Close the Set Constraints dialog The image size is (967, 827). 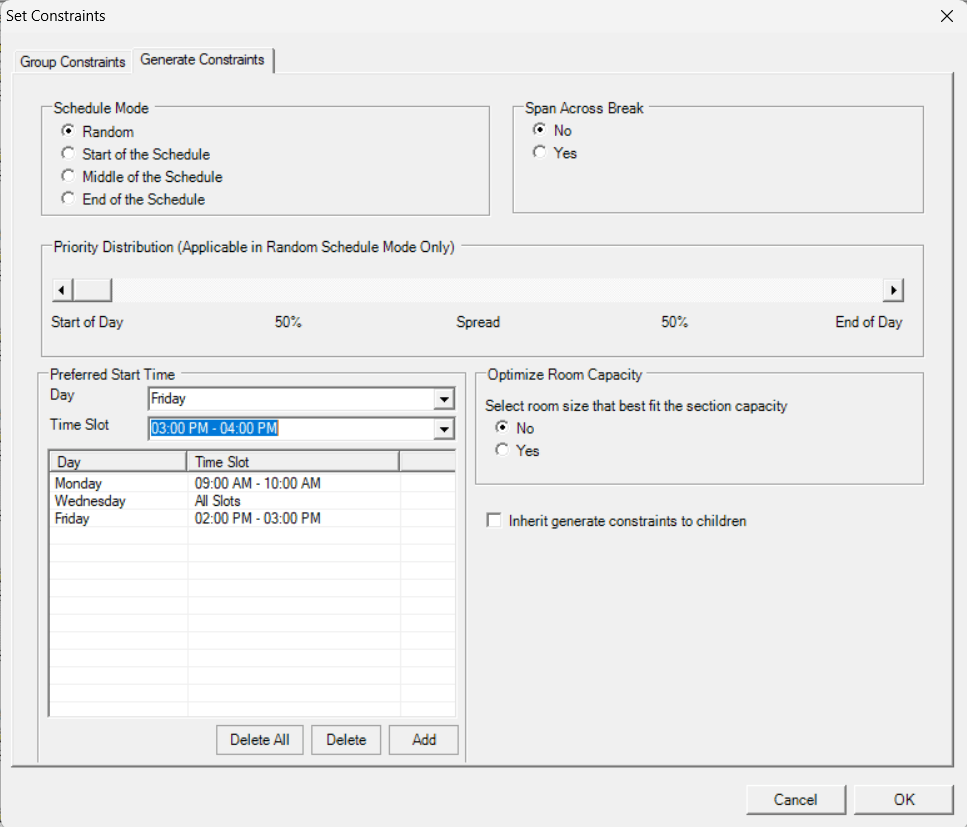point(947,16)
